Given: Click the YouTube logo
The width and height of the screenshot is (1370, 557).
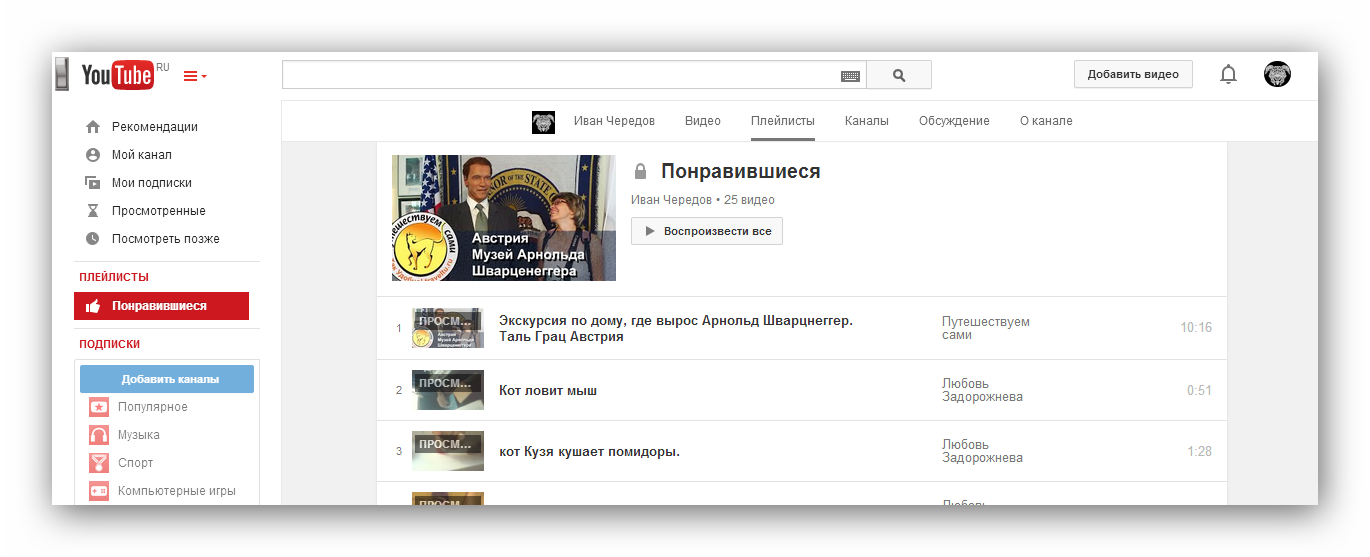Looking at the screenshot, I should click(x=117, y=75).
